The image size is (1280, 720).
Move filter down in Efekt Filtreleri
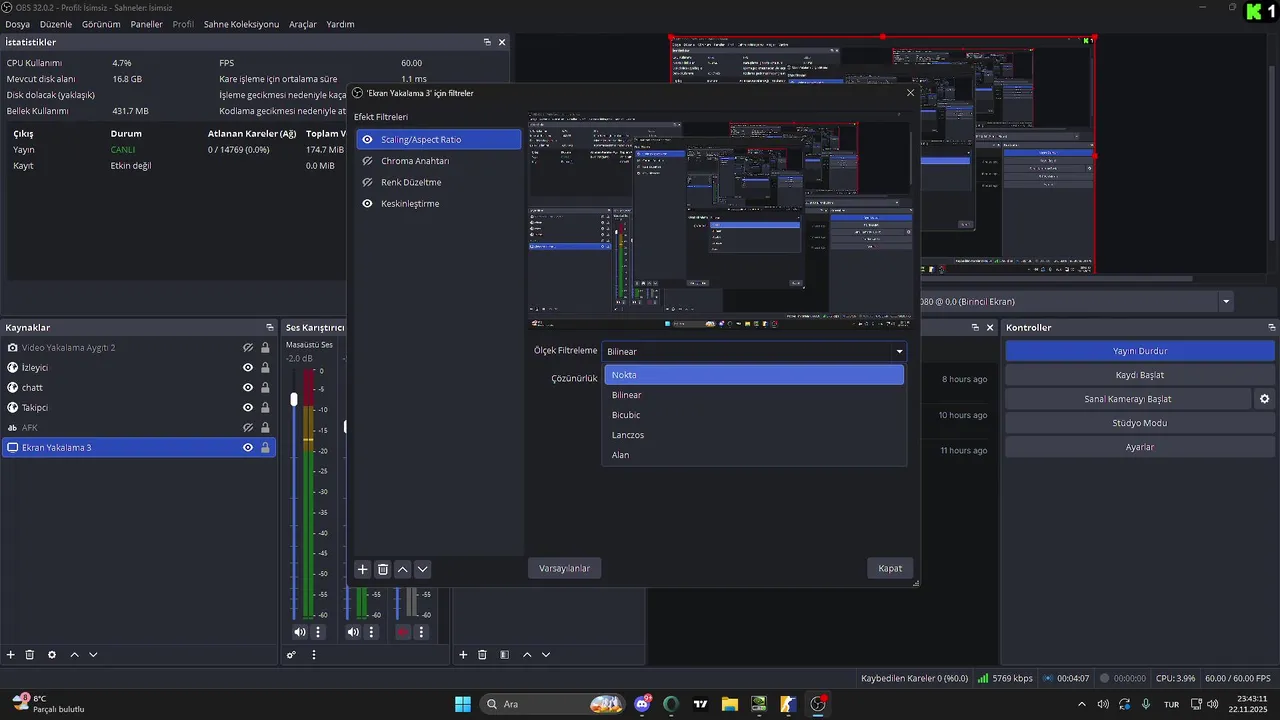pyautogui.click(x=423, y=569)
